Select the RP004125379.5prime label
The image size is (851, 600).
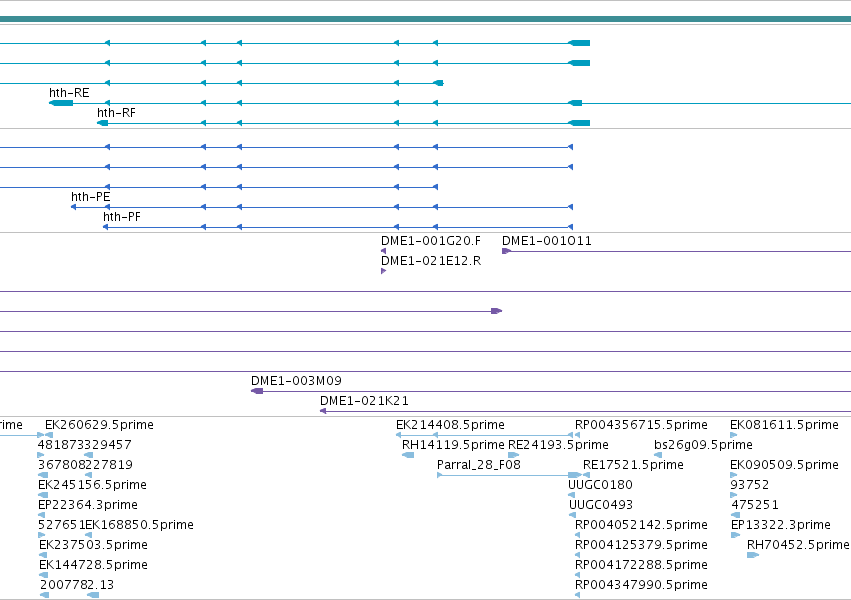[642, 545]
